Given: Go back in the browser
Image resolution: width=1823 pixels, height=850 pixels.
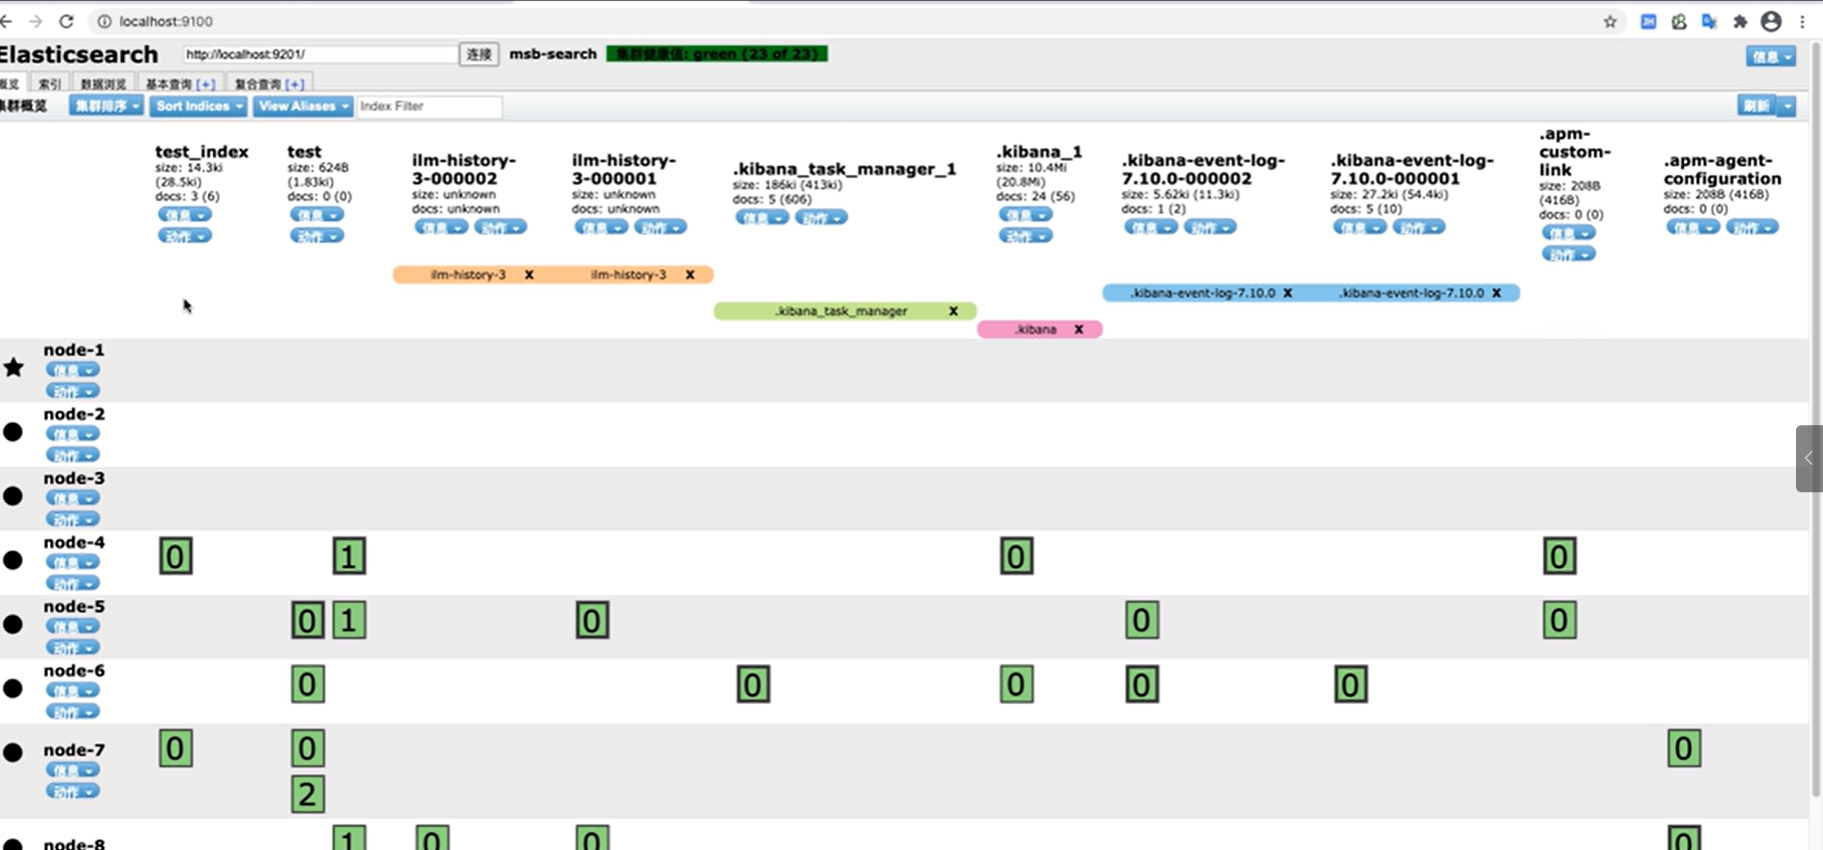Looking at the screenshot, I should tap(6, 21).
